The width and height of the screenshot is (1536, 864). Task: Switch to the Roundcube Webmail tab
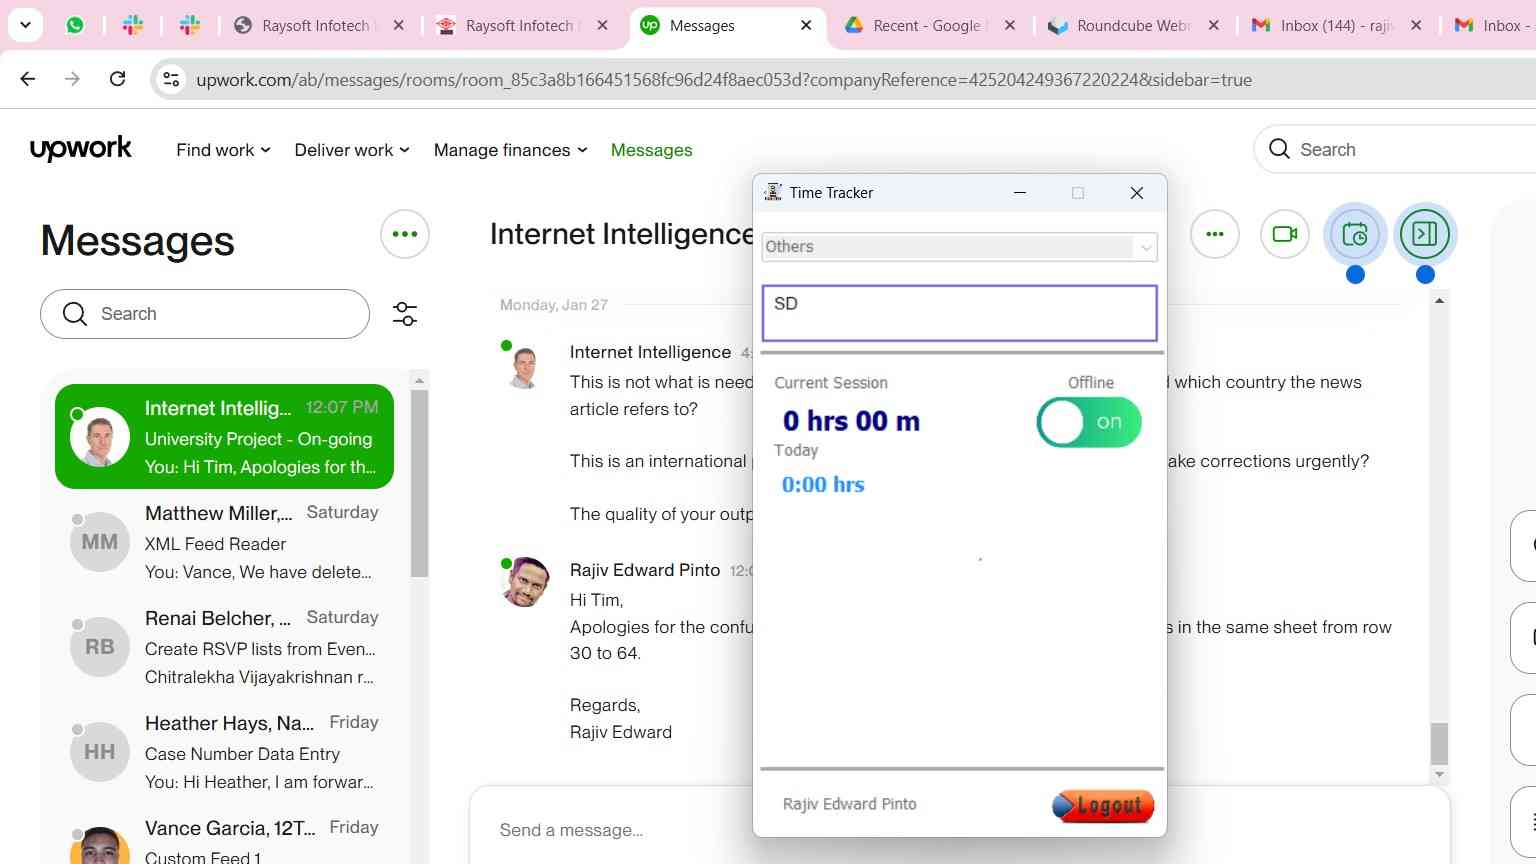tap(1133, 25)
